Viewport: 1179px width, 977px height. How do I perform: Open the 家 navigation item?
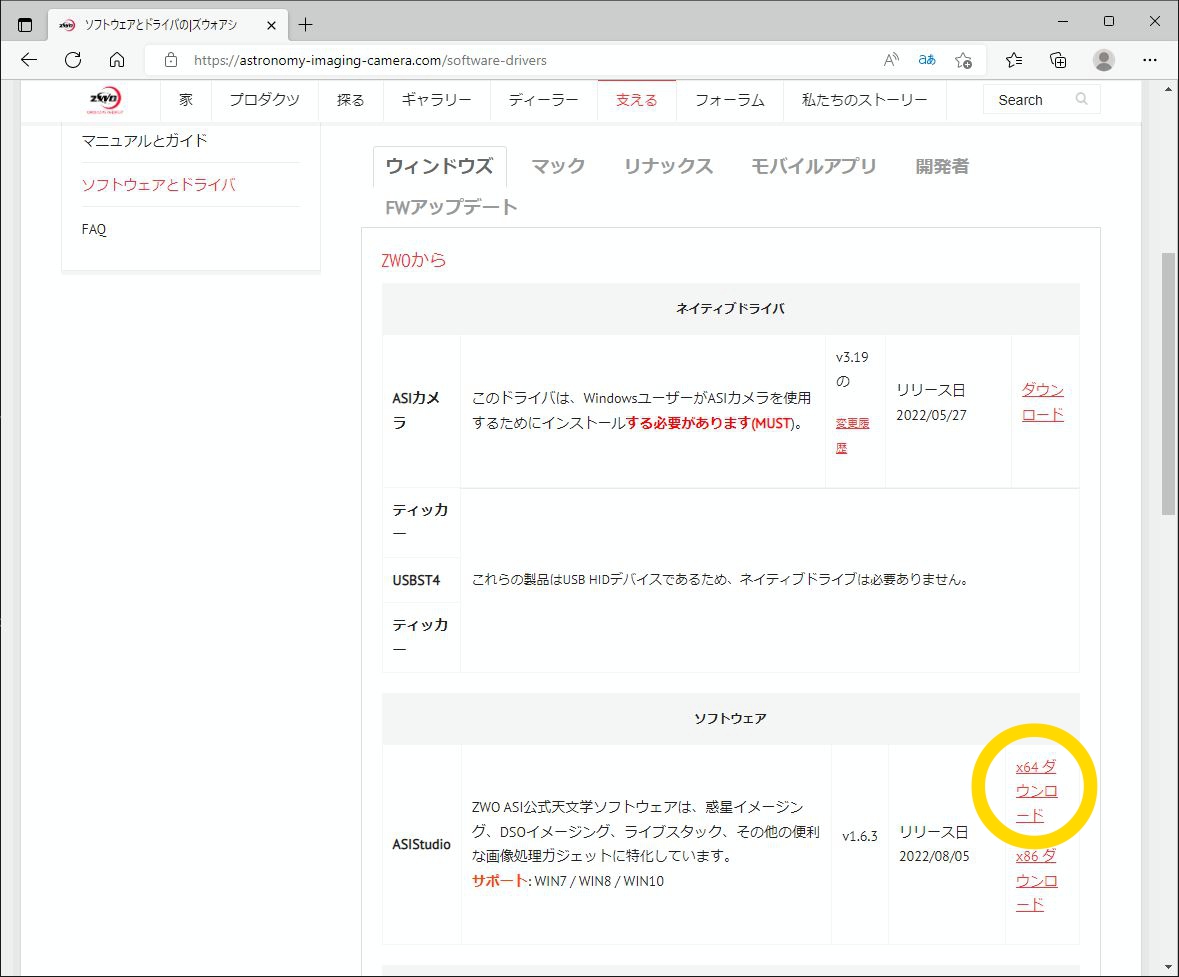click(x=186, y=99)
